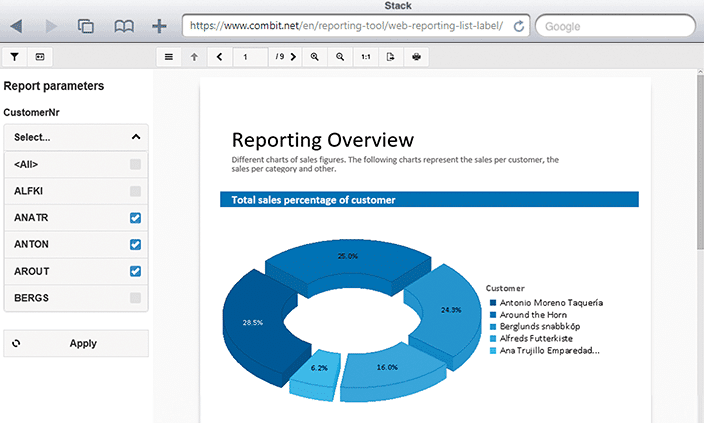
Task: Click the 'Report parameters' heading
Action: click(53, 86)
